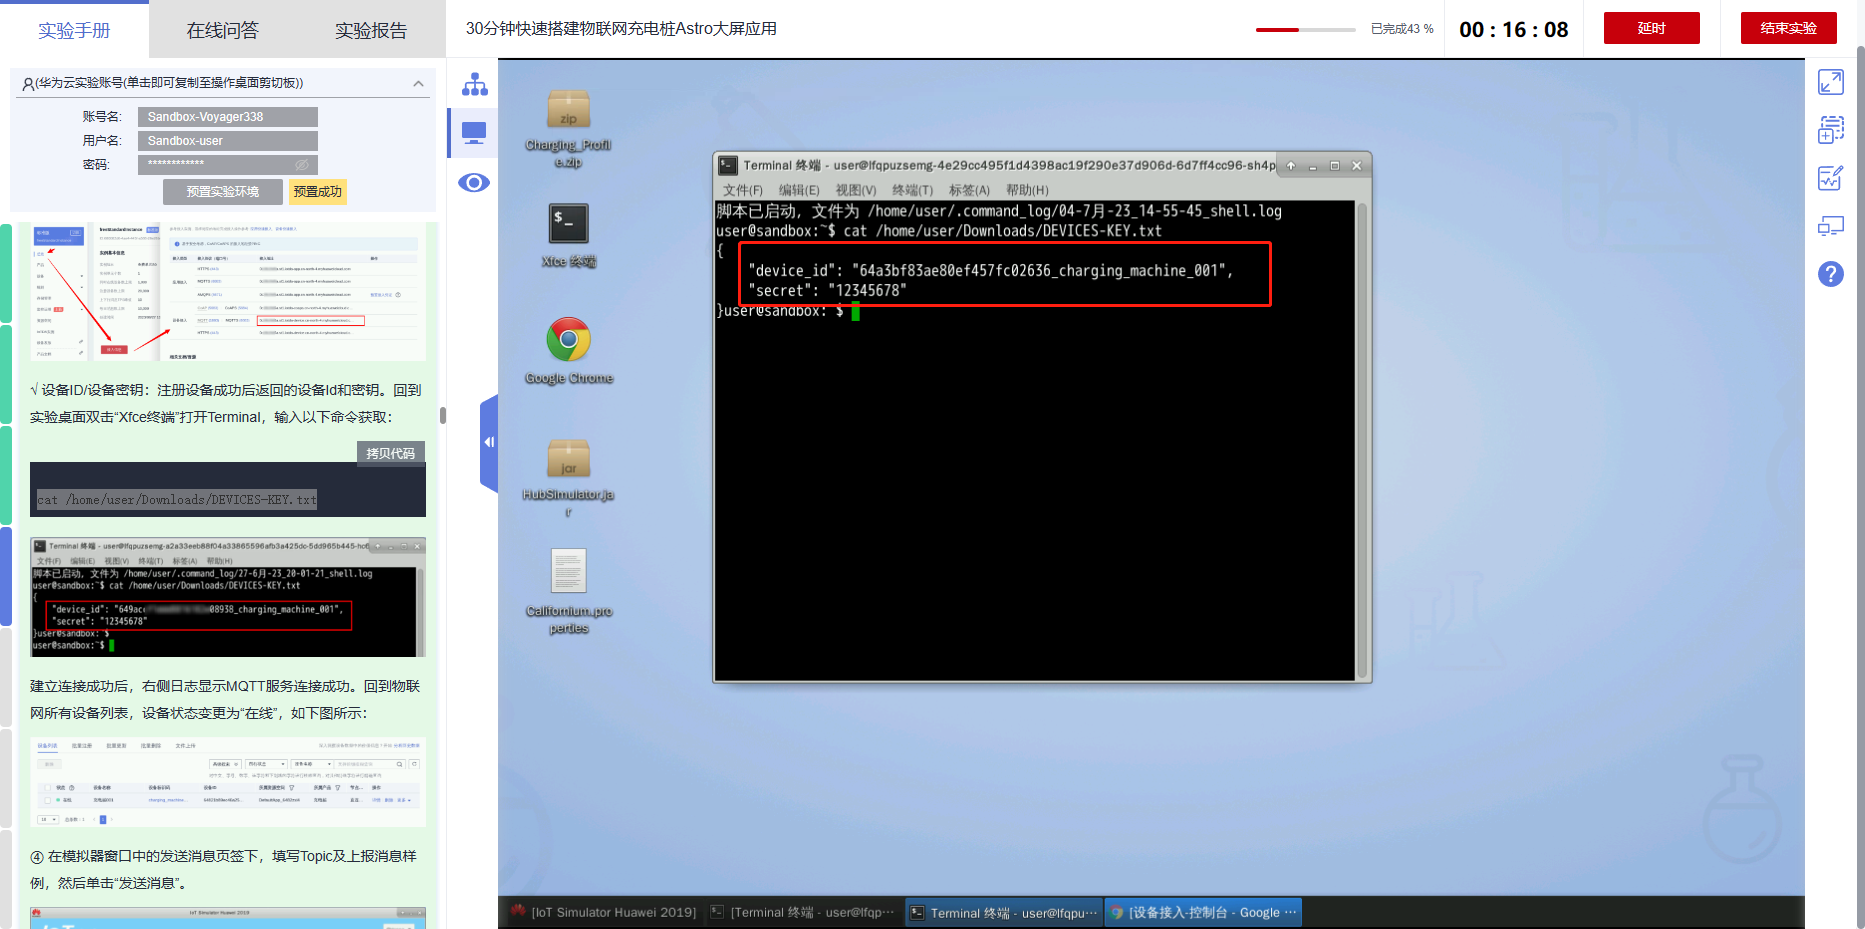Select Californium.properties file icon
Viewport: 1865px width, 929px height.
click(x=568, y=591)
